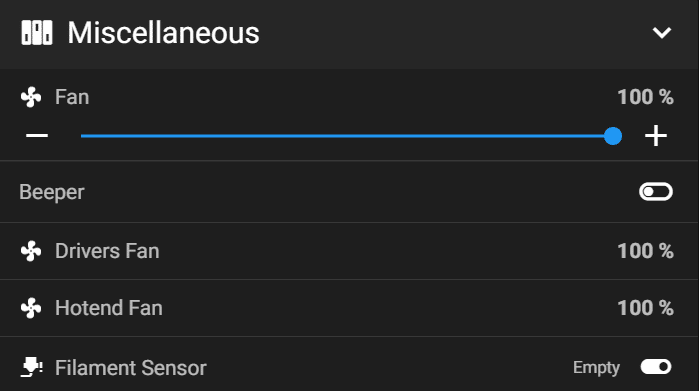Select the Hotend Fan row label
This screenshot has width=699, height=391.
(109, 308)
